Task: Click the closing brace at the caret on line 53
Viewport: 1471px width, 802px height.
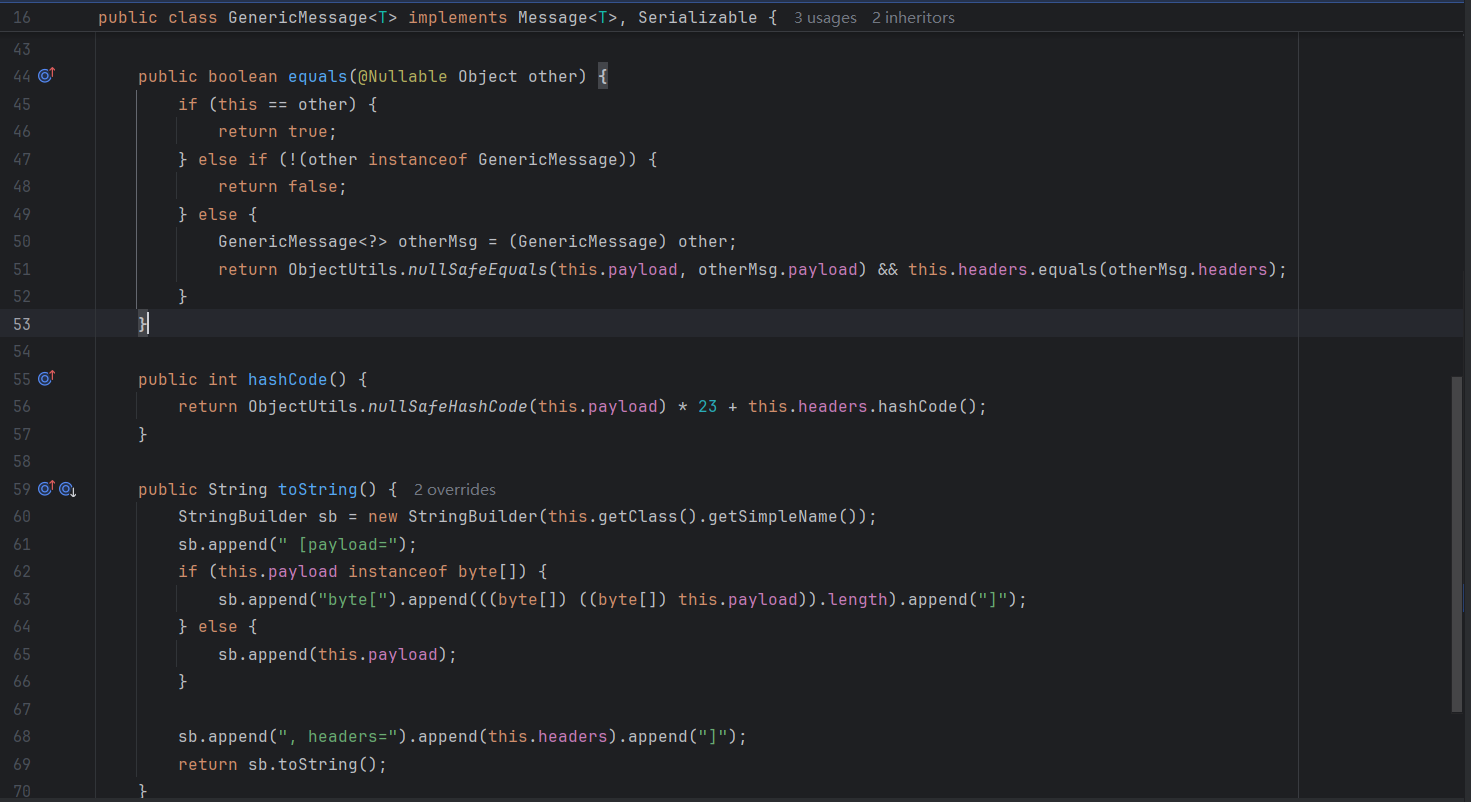Action: pos(143,324)
